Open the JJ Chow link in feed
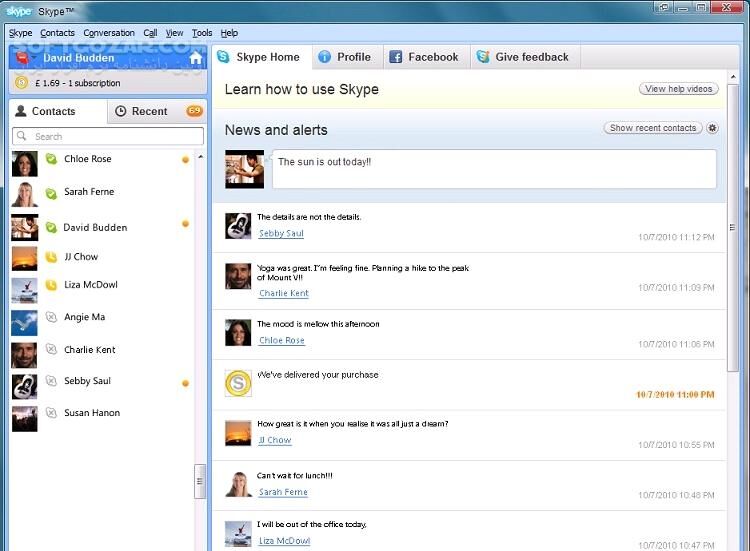 pyautogui.click(x=275, y=440)
